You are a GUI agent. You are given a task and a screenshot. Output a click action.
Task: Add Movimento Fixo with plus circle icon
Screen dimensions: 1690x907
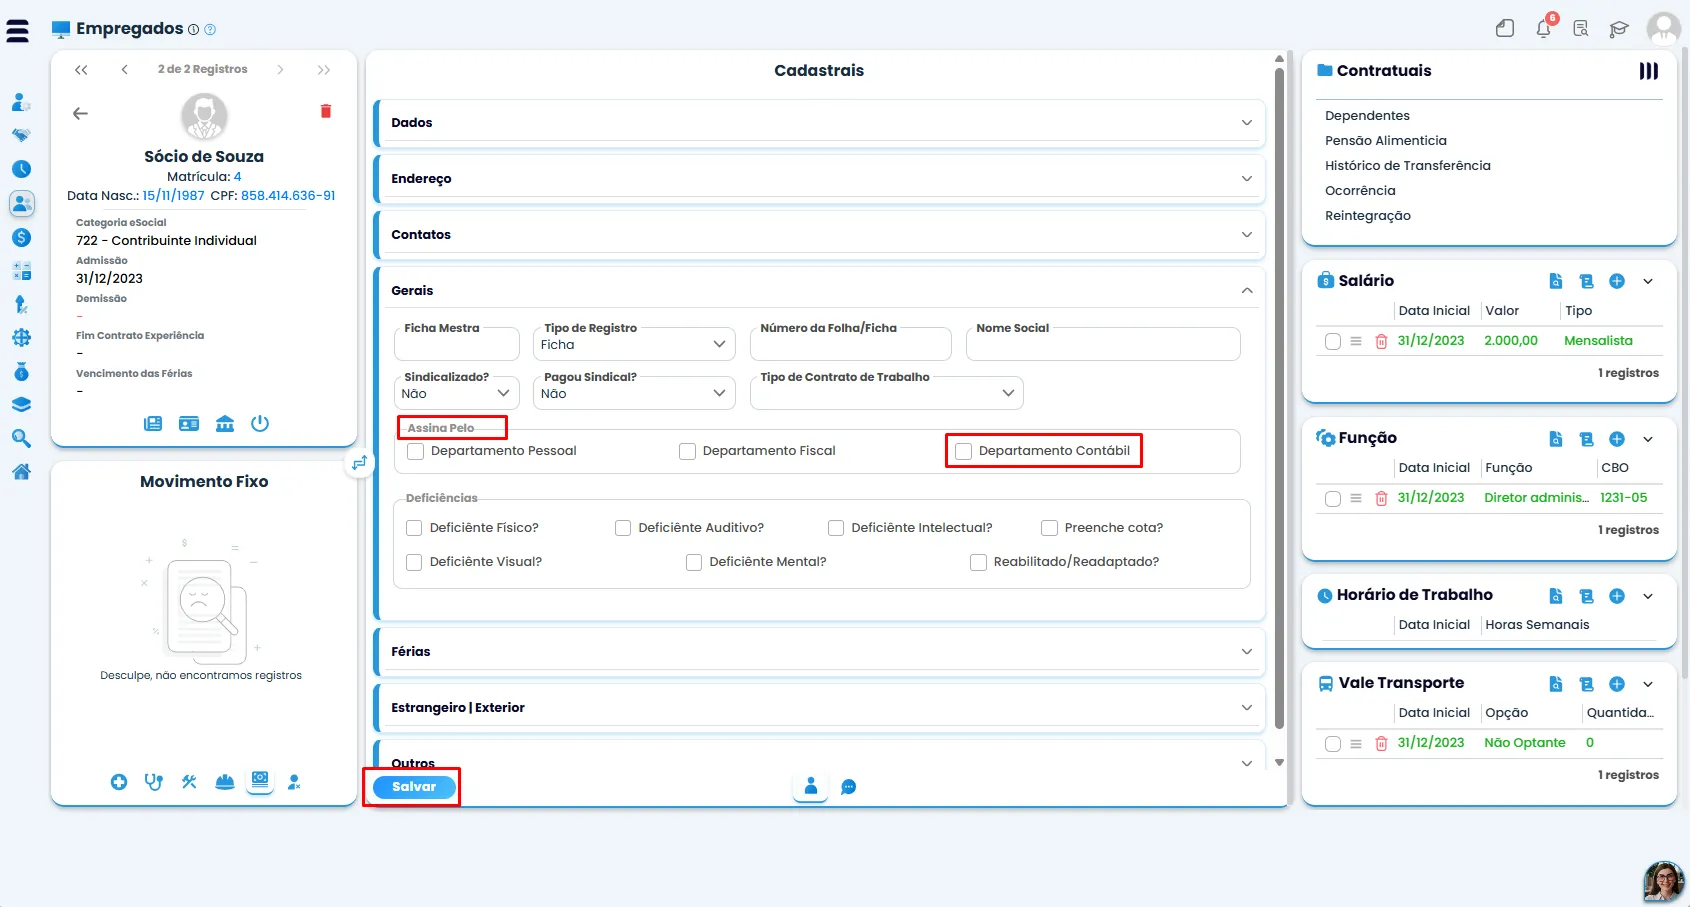[x=119, y=782]
